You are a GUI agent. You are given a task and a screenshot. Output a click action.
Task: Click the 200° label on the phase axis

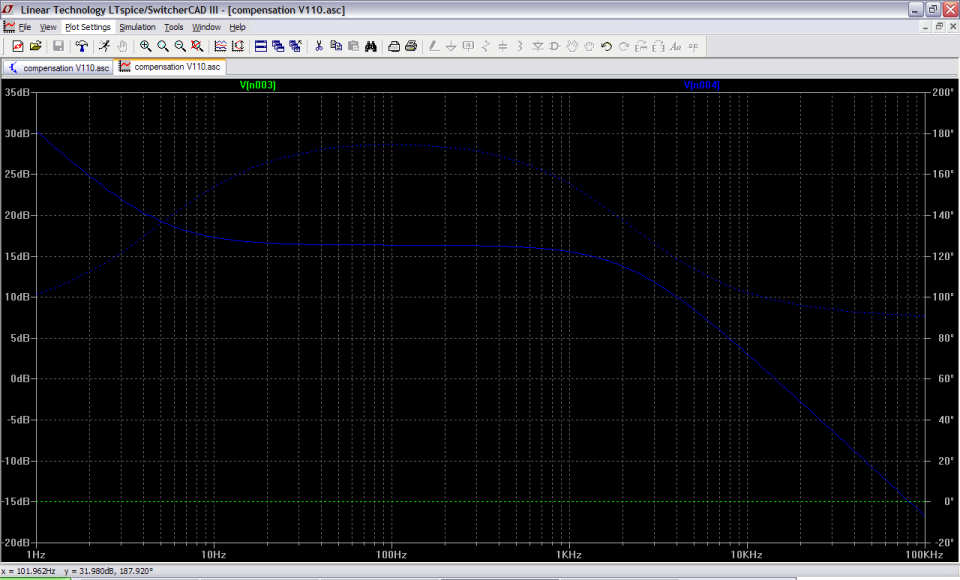pos(943,92)
